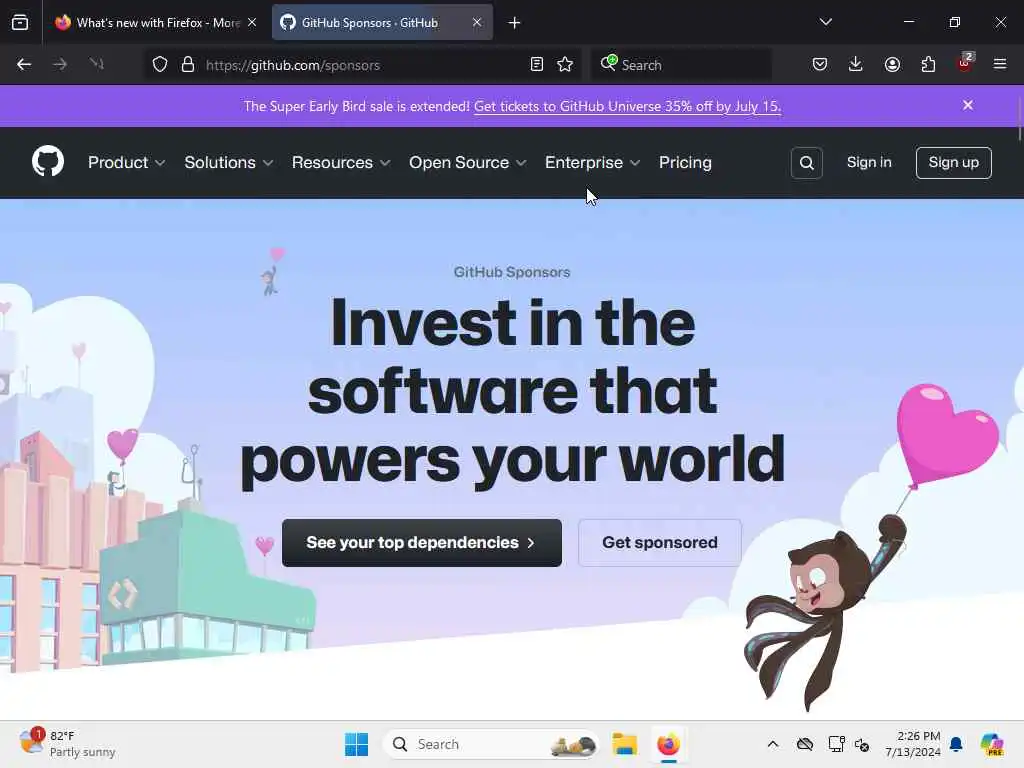
Task: Open the Windows Start menu
Action: coord(356,744)
